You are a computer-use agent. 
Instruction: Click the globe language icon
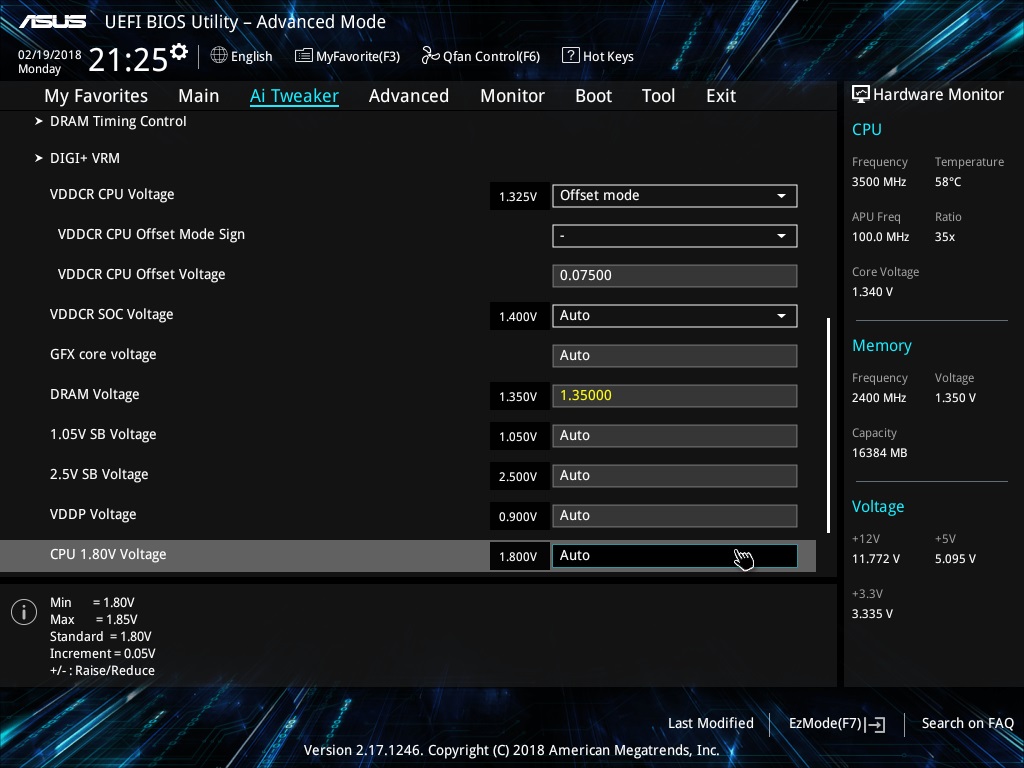pyautogui.click(x=219, y=56)
